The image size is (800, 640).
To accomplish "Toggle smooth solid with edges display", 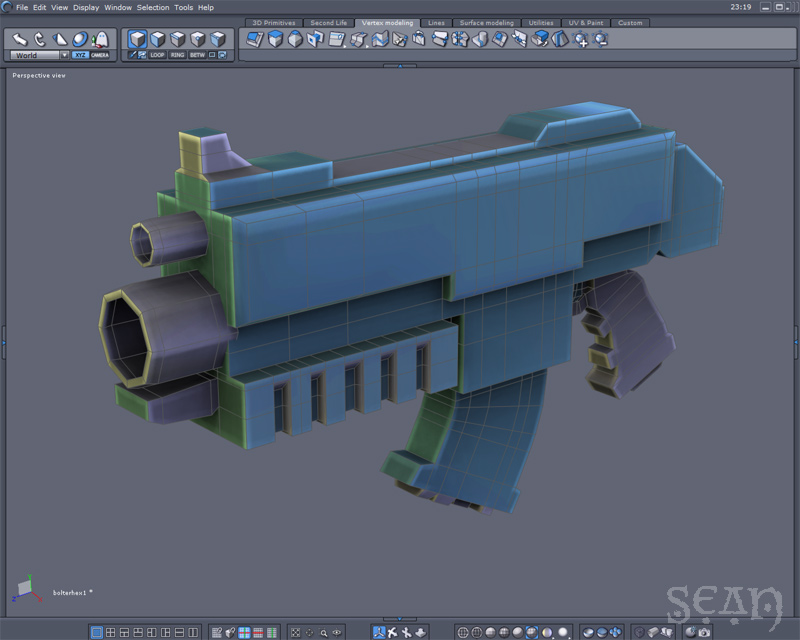I will (x=531, y=633).
